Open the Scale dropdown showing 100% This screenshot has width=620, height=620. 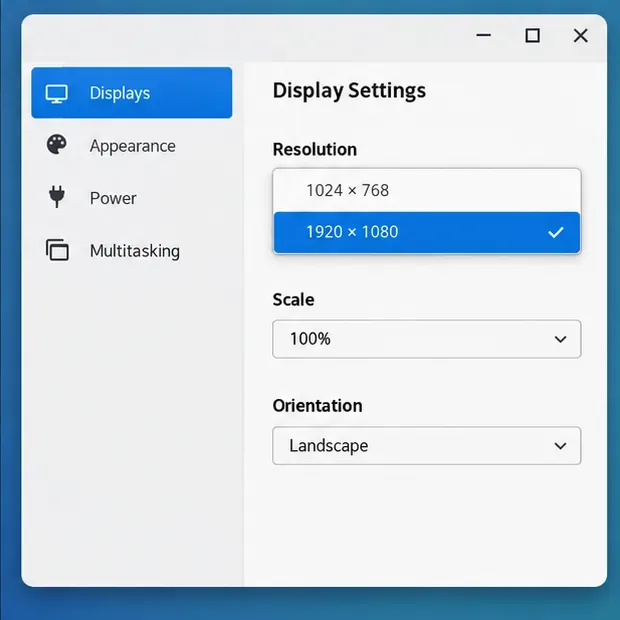click(x=427, y=339)
